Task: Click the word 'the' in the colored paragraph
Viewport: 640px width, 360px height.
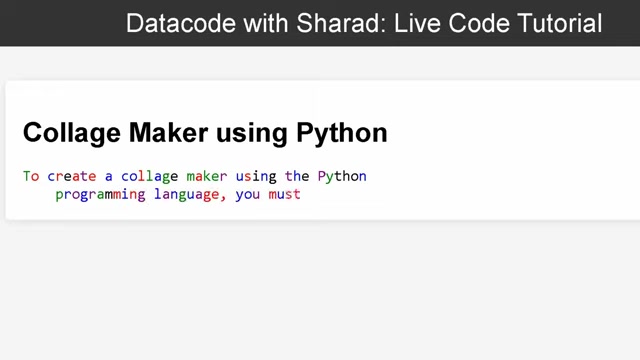Action: (x=297, y=176)
